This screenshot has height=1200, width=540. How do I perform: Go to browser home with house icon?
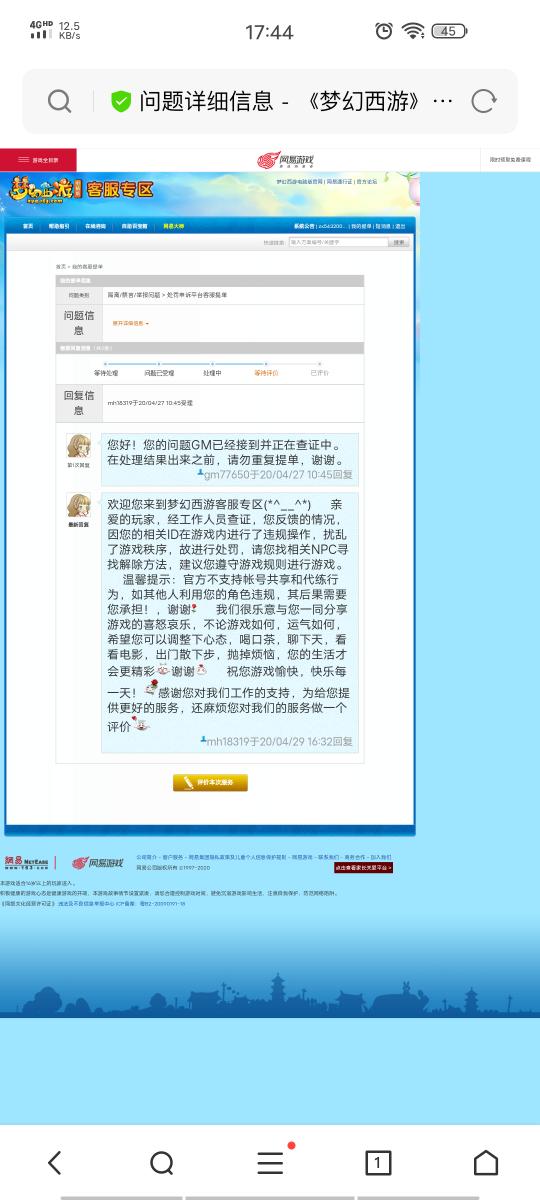click(486, 1162)
